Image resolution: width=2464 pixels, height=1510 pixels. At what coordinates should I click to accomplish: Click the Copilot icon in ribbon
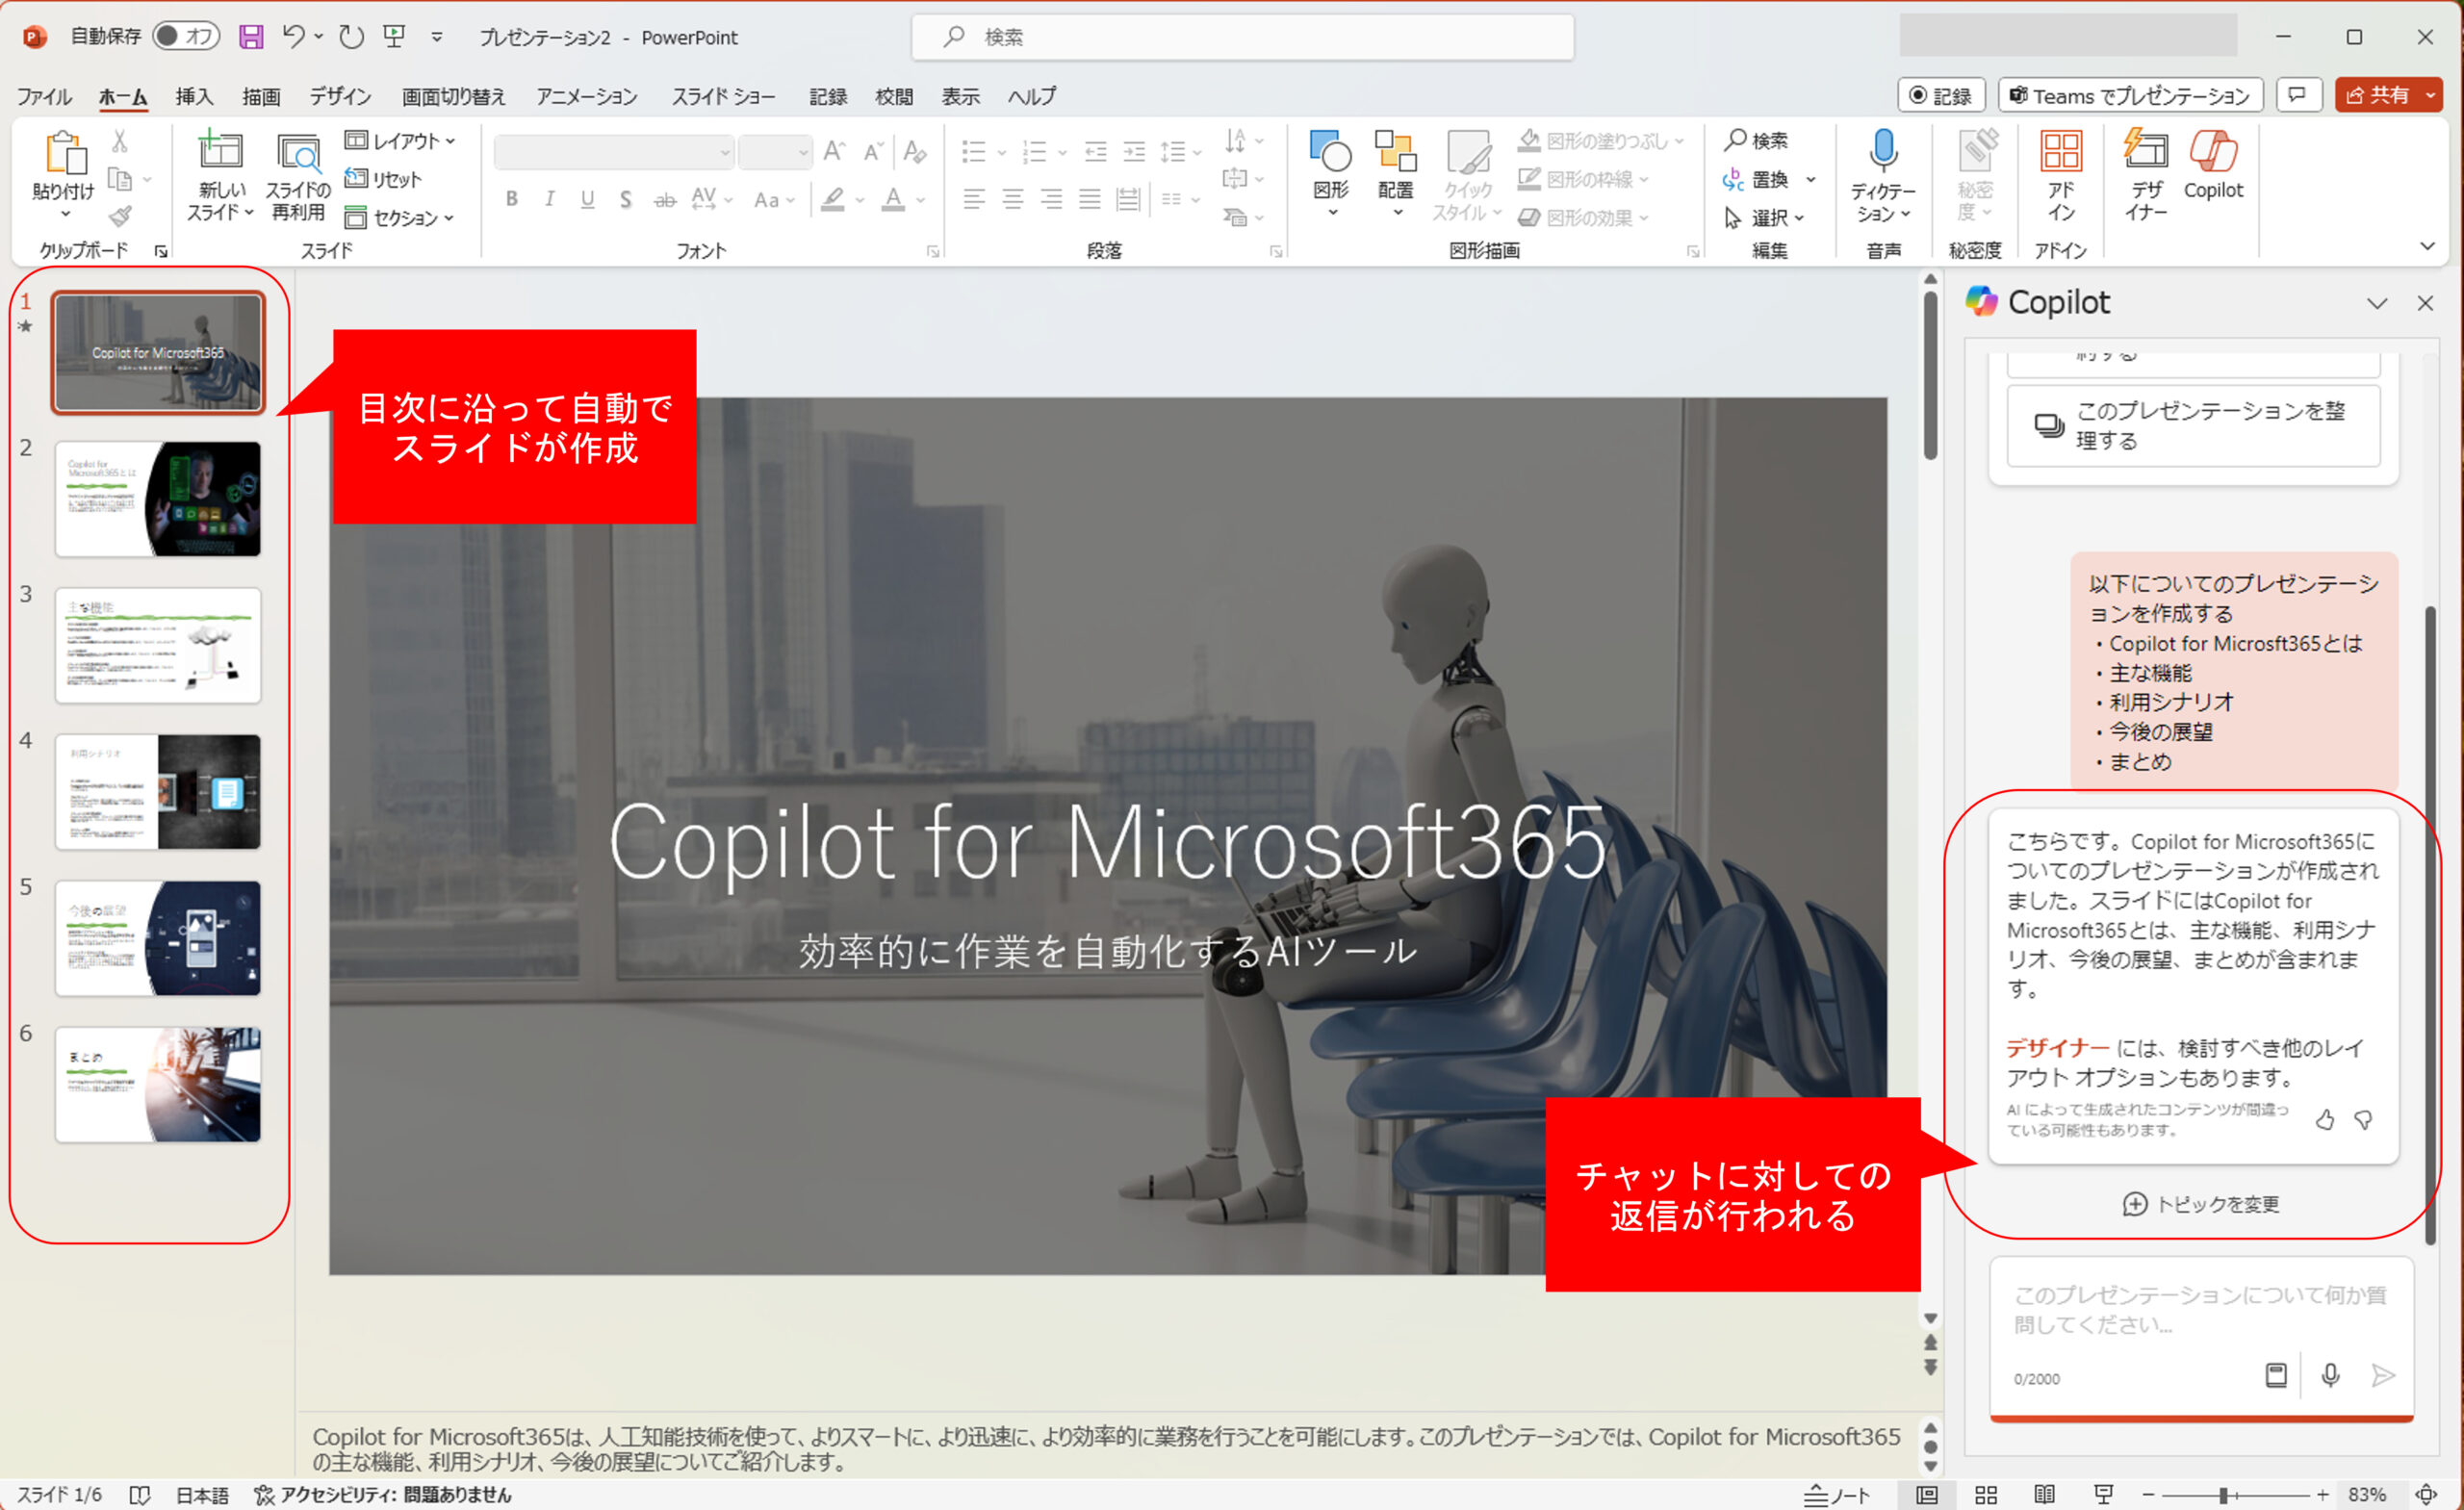[2213, 152]
